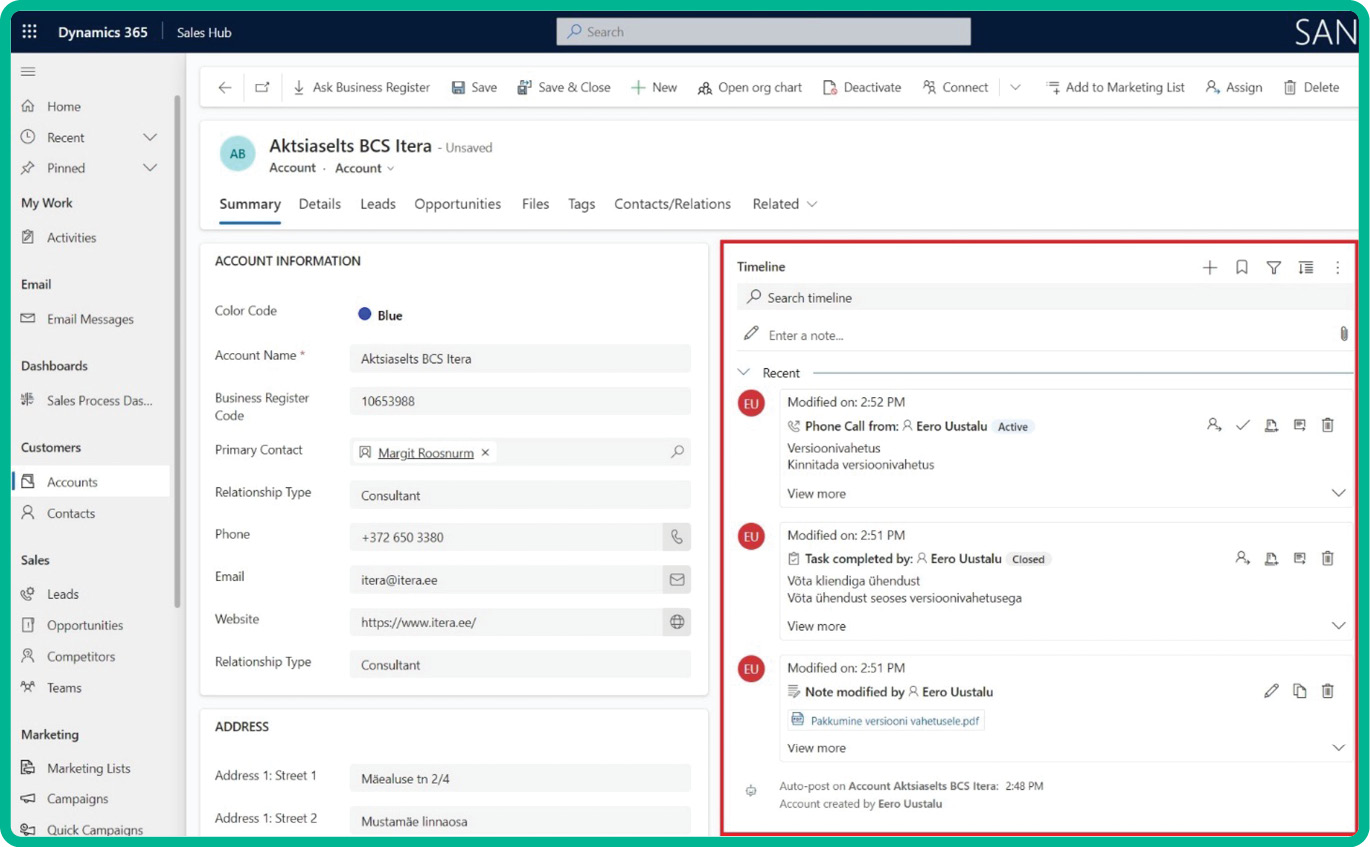Click Save & Close

563,88
